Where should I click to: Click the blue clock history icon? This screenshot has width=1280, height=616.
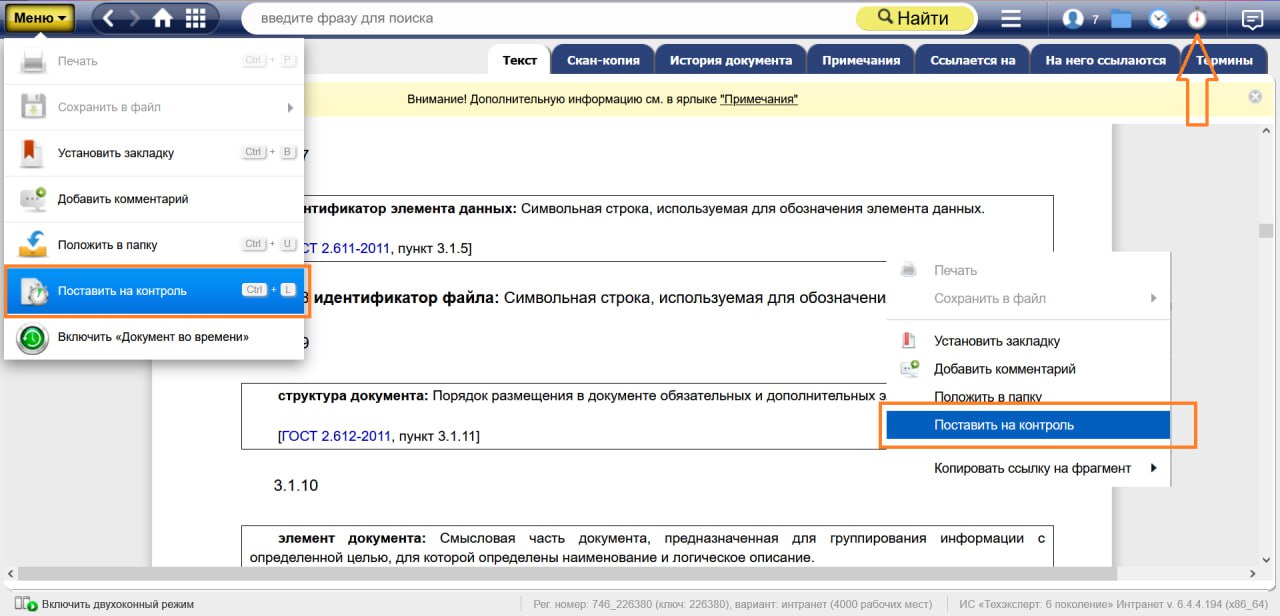pyautogui.click(x=1158, y=18)
